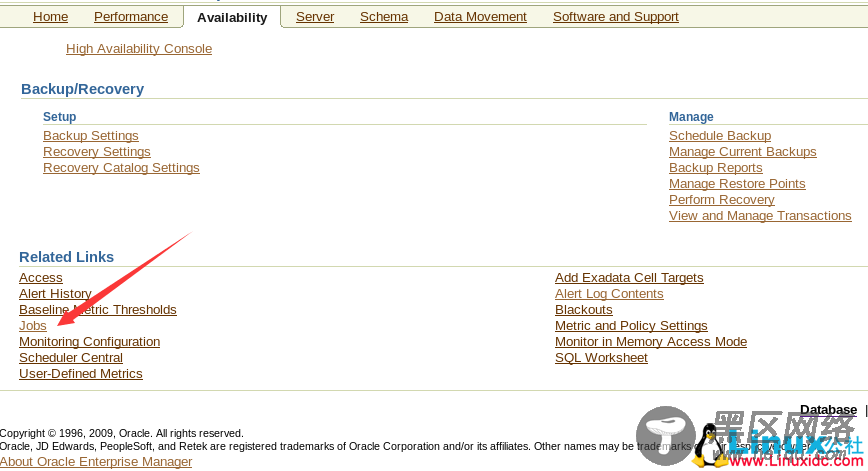Click Perform Recovery link

[721, 200]
